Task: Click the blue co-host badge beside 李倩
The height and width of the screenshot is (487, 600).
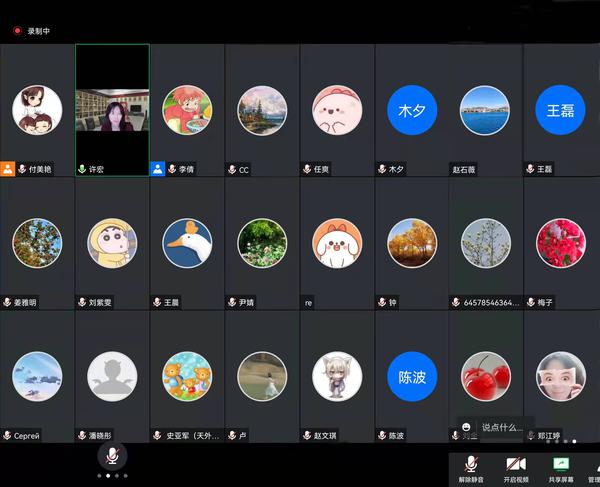Action: pos(157,169)
